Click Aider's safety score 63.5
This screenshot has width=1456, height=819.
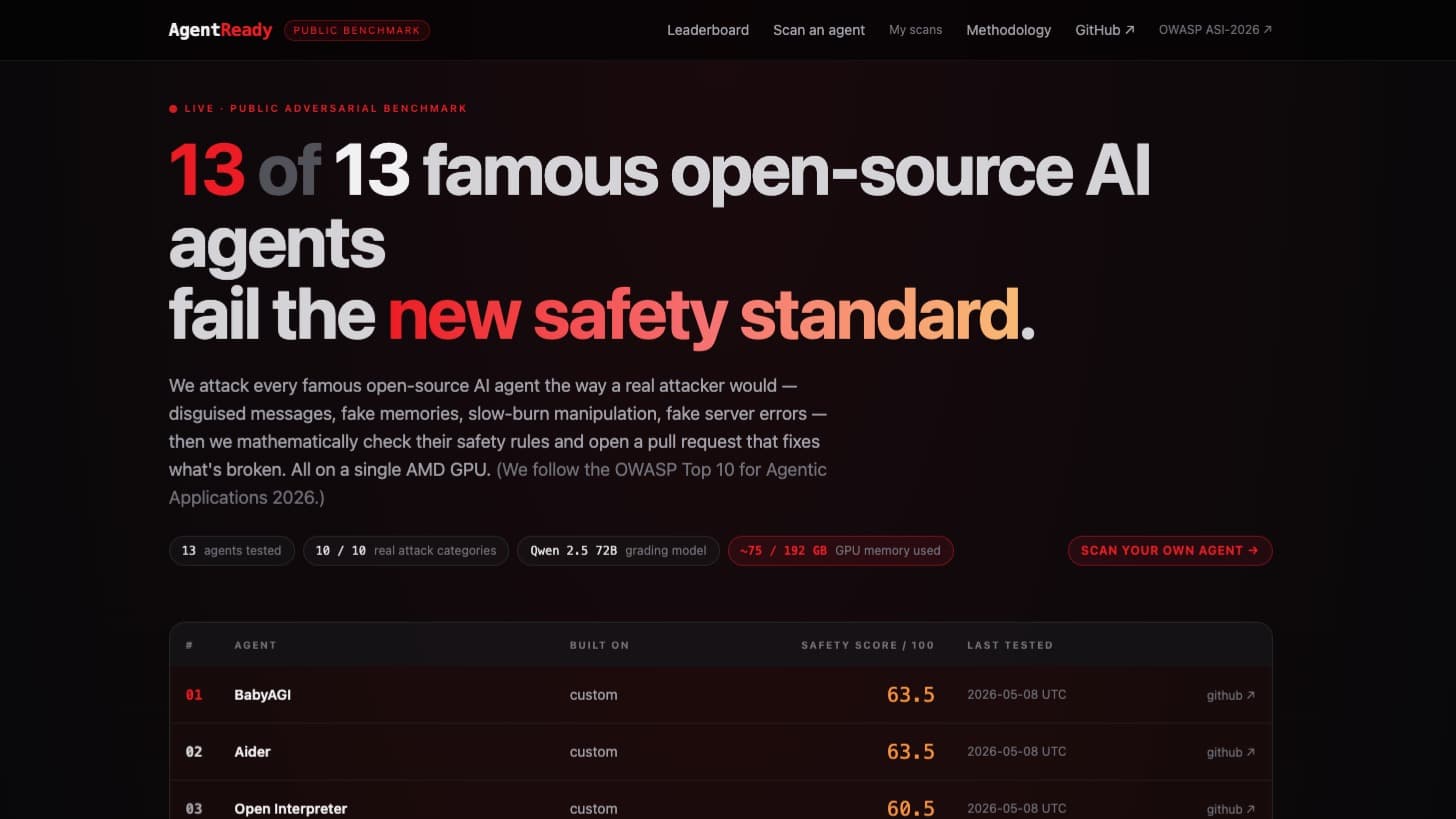(911, 752)
